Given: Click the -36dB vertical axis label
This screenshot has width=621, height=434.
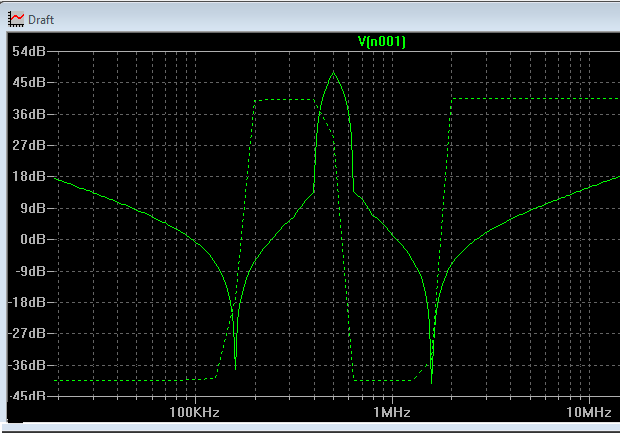Looking at the screenshot, I should (x=26, y=365).
